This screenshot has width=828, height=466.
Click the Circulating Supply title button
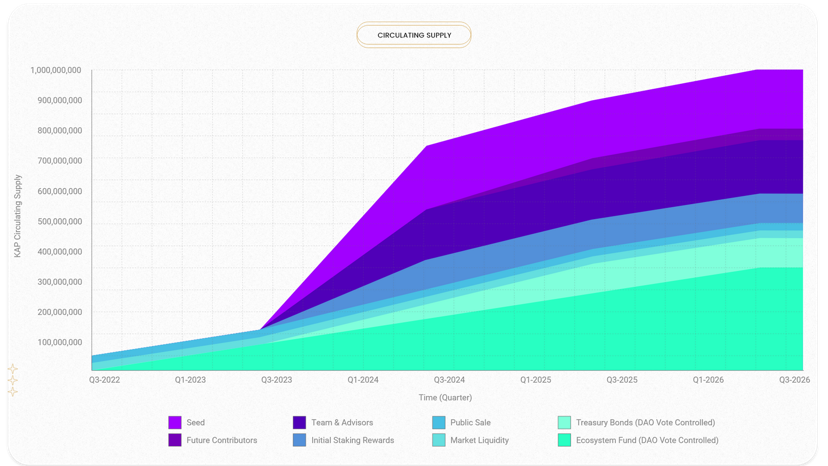[414, 35]
